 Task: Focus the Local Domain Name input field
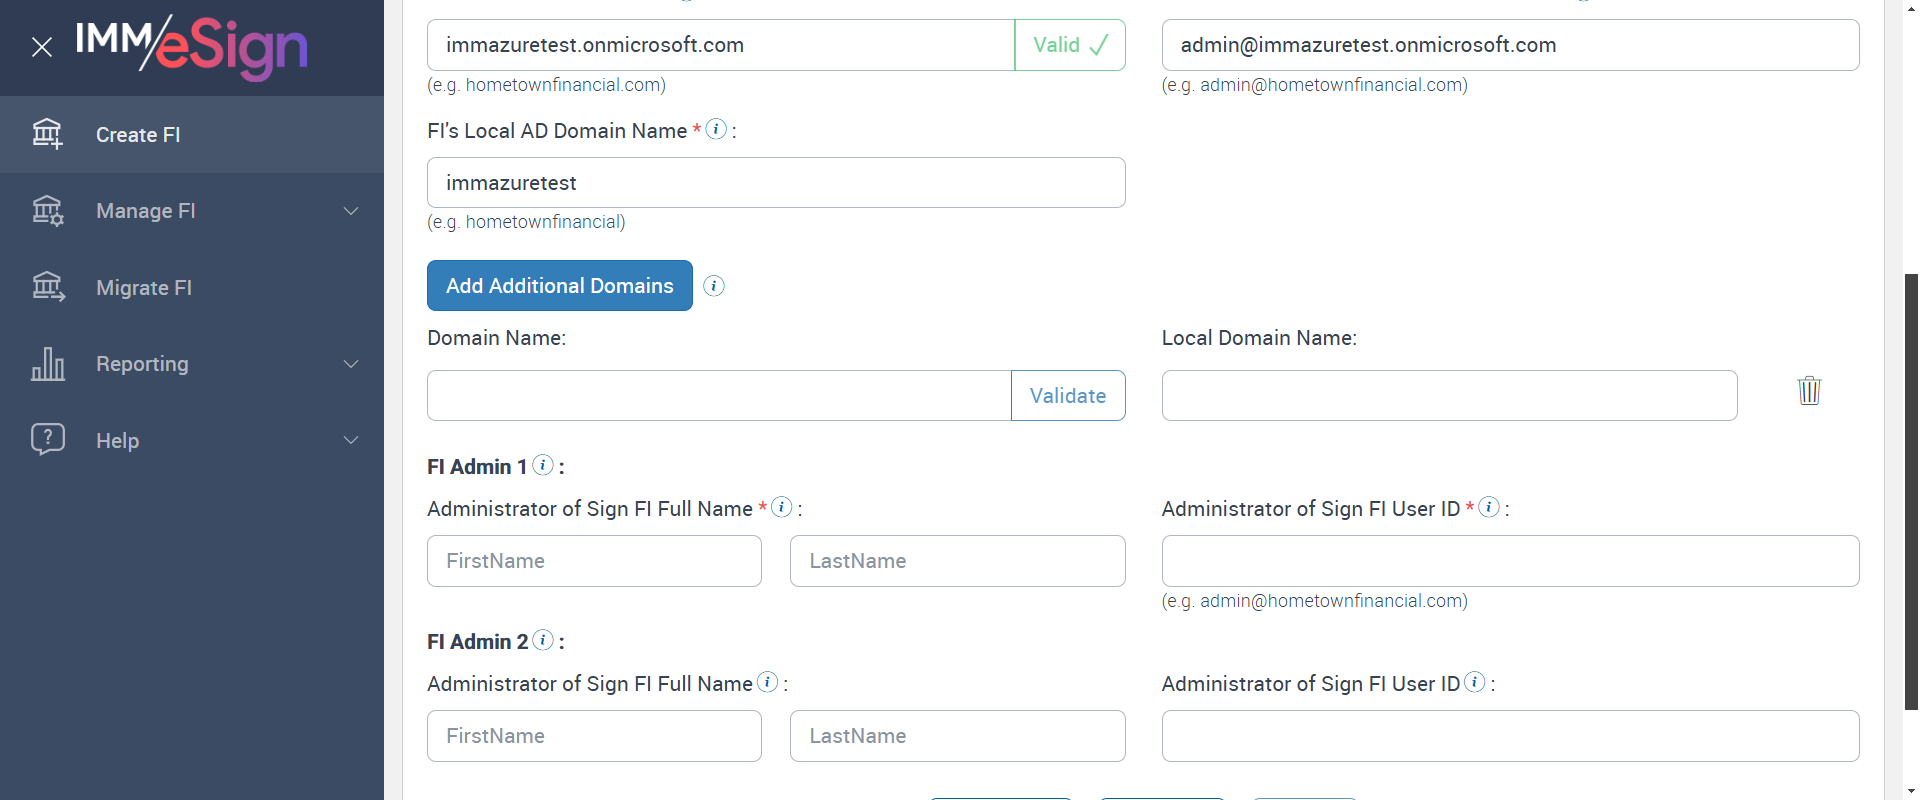pyautogui.click(x=1449, y=396)
